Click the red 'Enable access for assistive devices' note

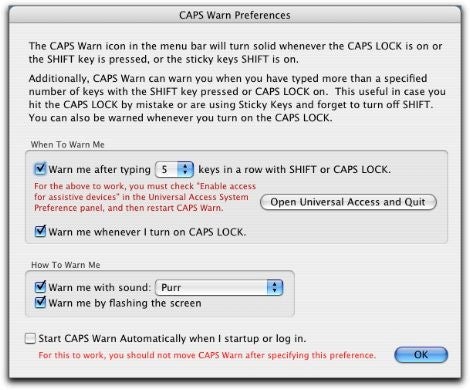[145, 197]
